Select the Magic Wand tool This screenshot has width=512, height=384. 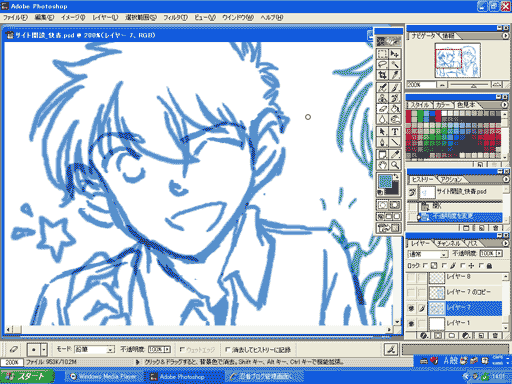[x=395, y=64]
